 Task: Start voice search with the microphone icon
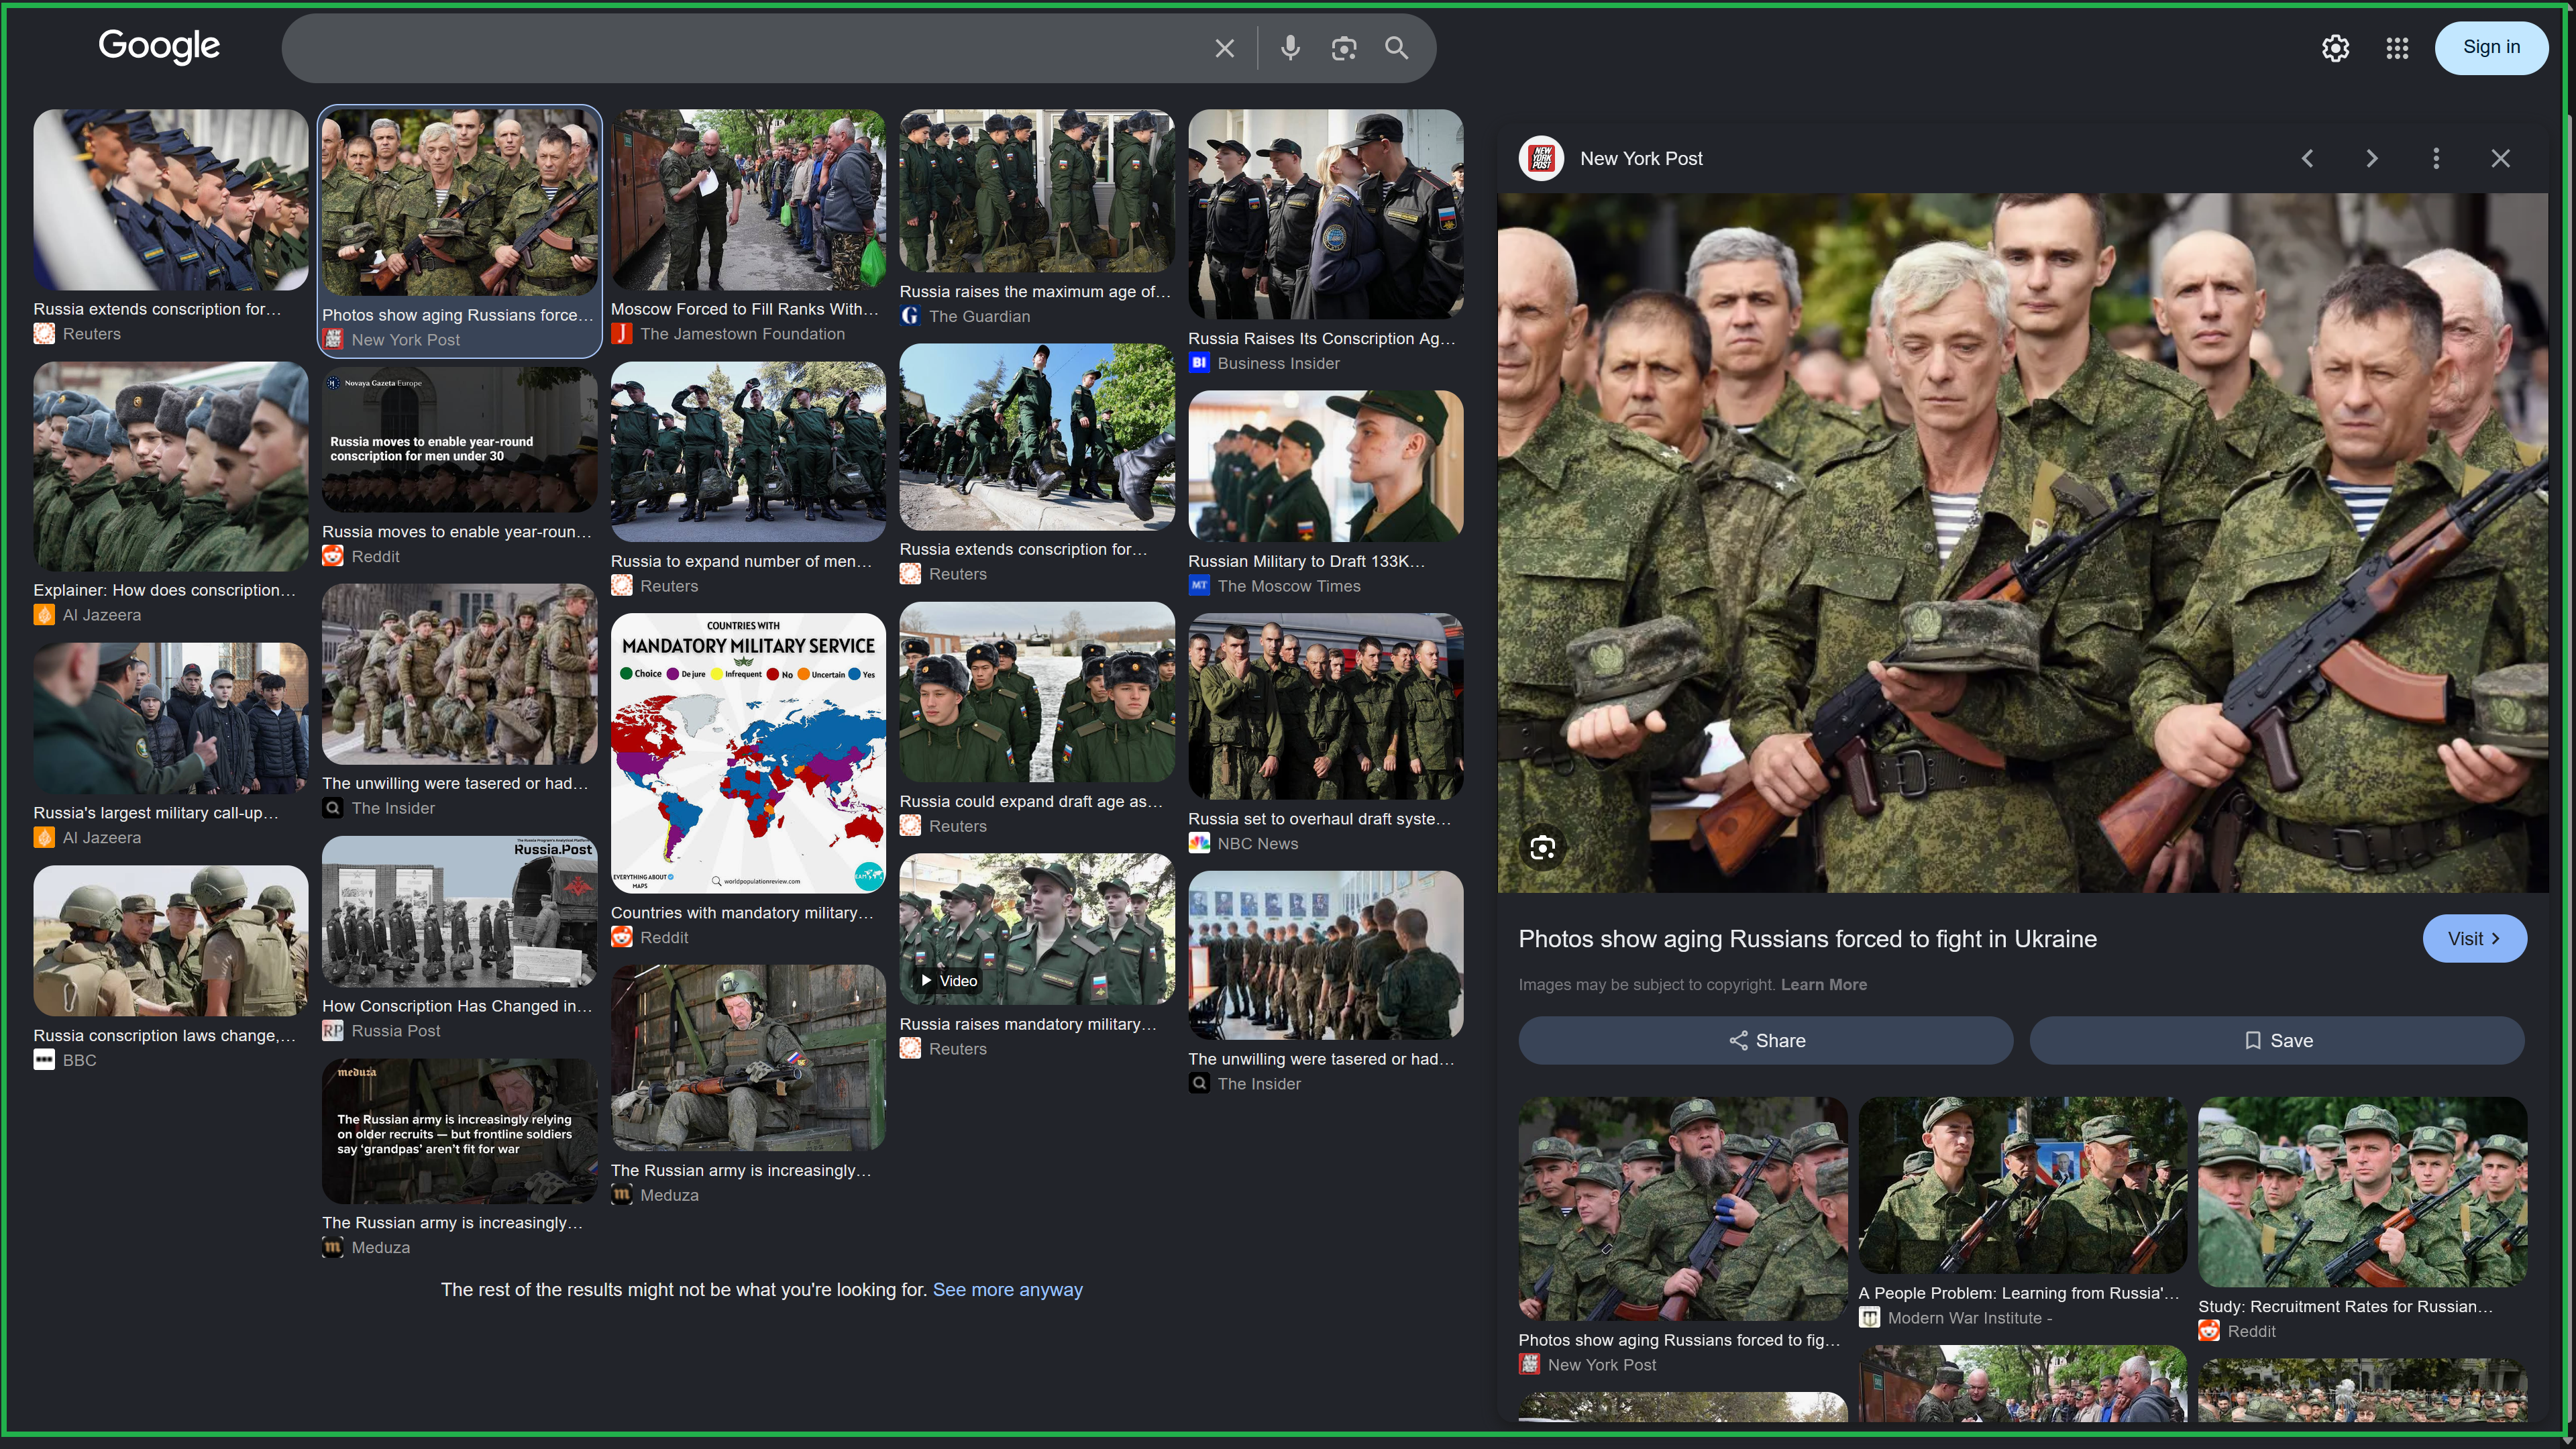click(x=1290, y=48)
